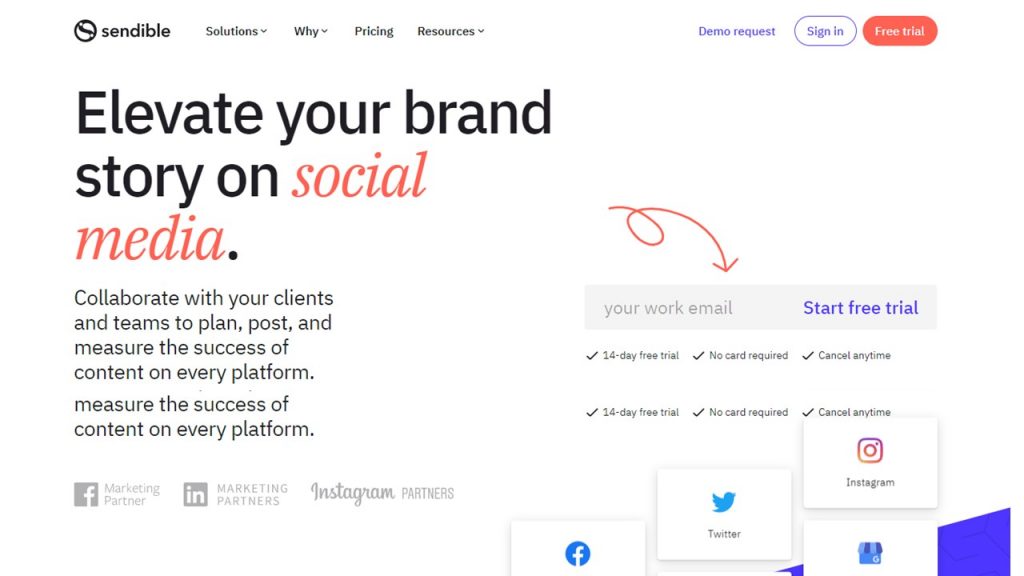Click the Facebook Marketing Partner badge
The height and width of the screenshot is (576, 1024).
coord(117,494)
